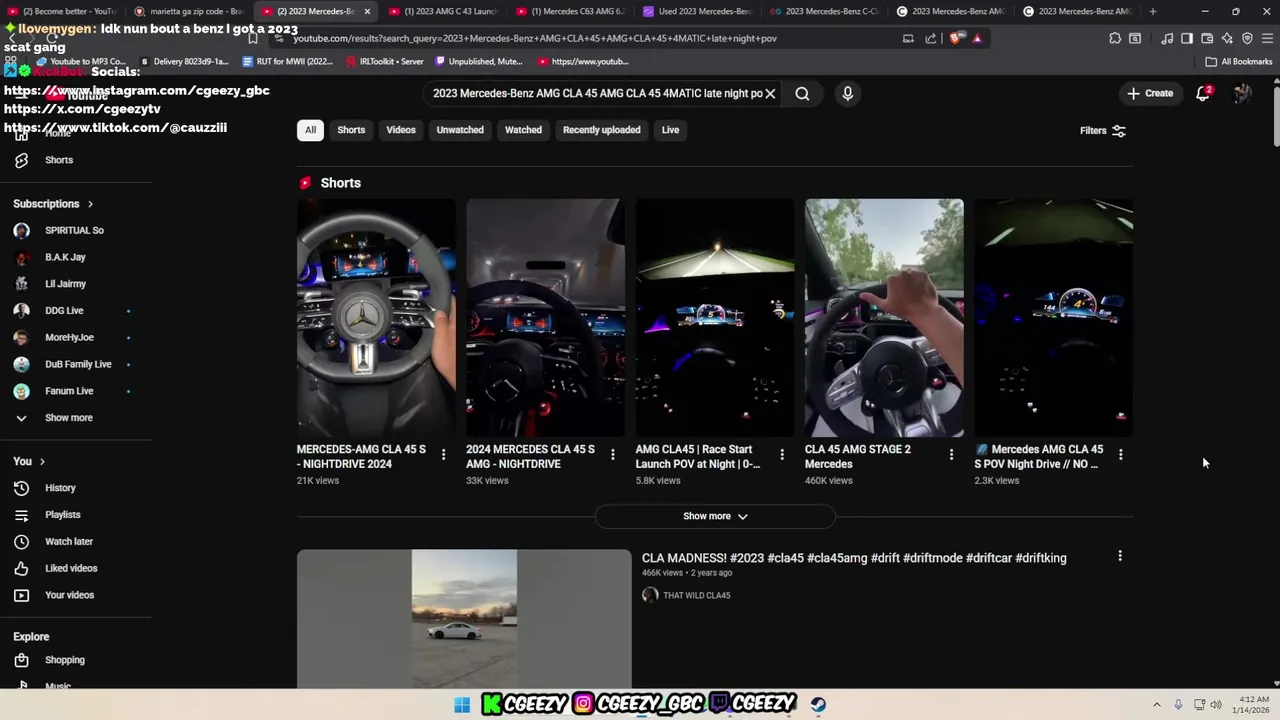
Task: Open options for CLA 45 S POV Night Drive short
Action: (1120, 454)
